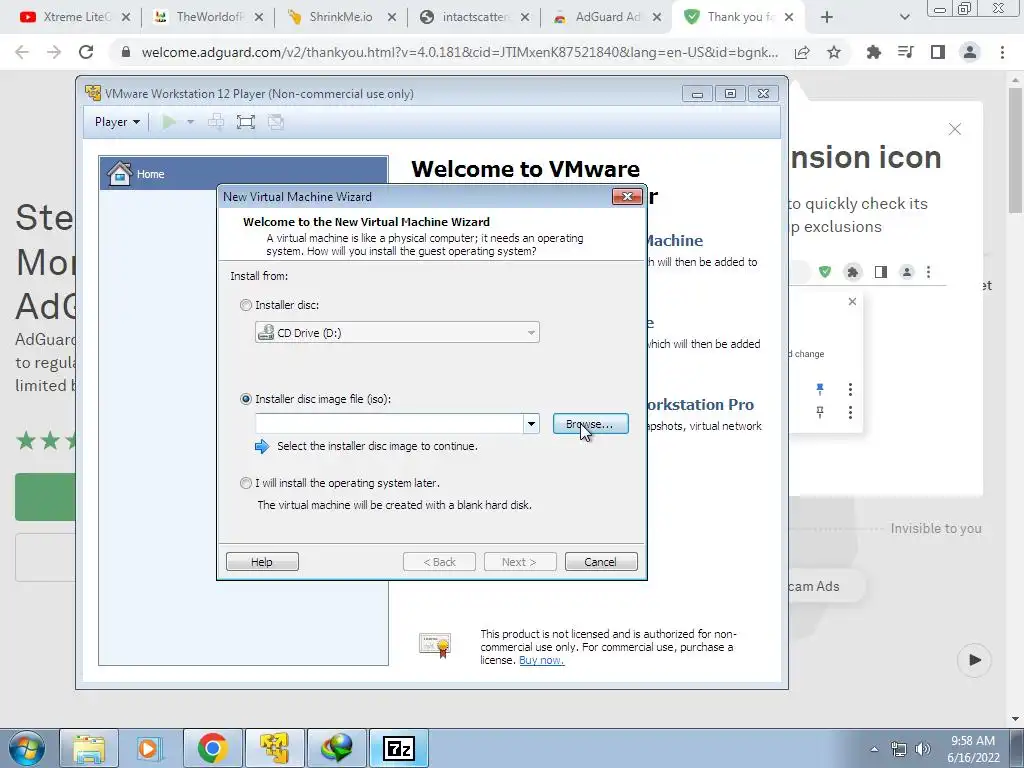Click the network tray icon
The image size is (1024, 768).
[x=899, y=749]
